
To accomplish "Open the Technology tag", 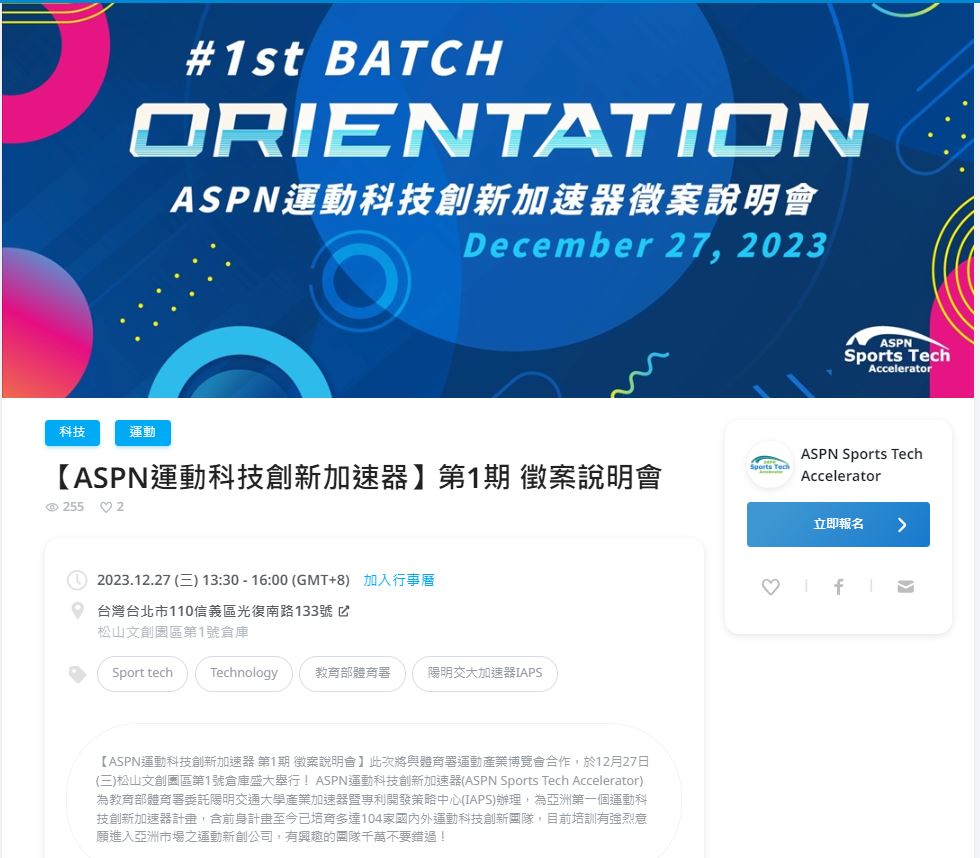I will 244,673.
